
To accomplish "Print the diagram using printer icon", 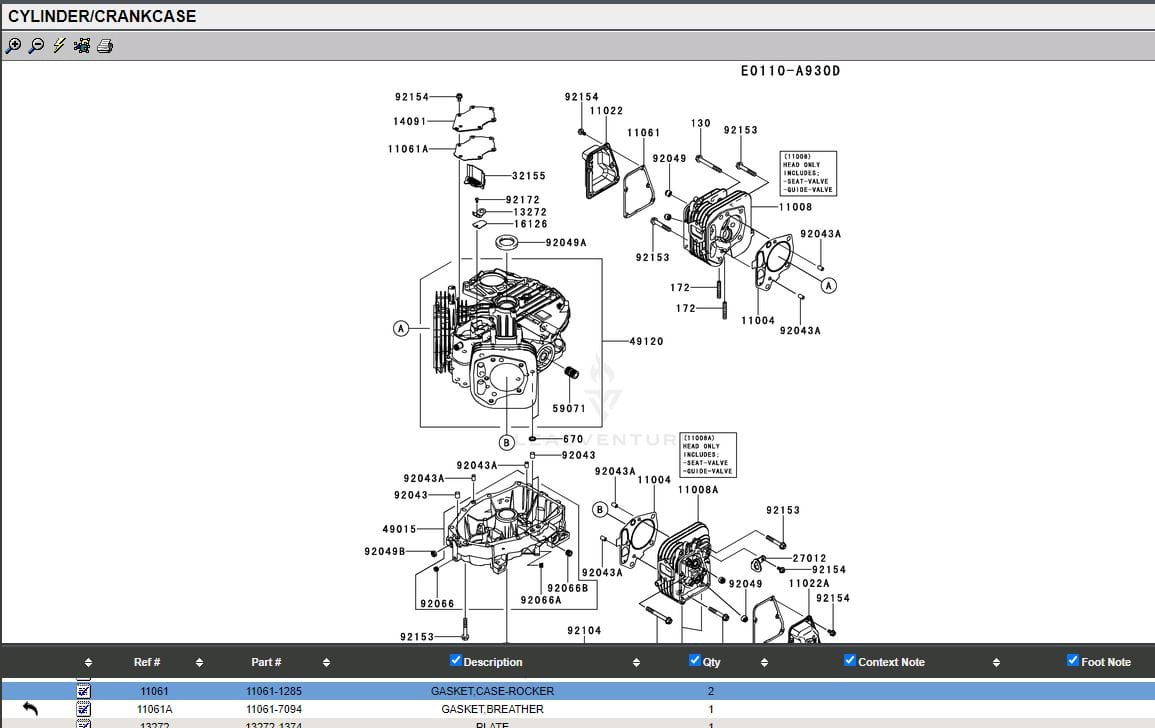I will point(105,46).
